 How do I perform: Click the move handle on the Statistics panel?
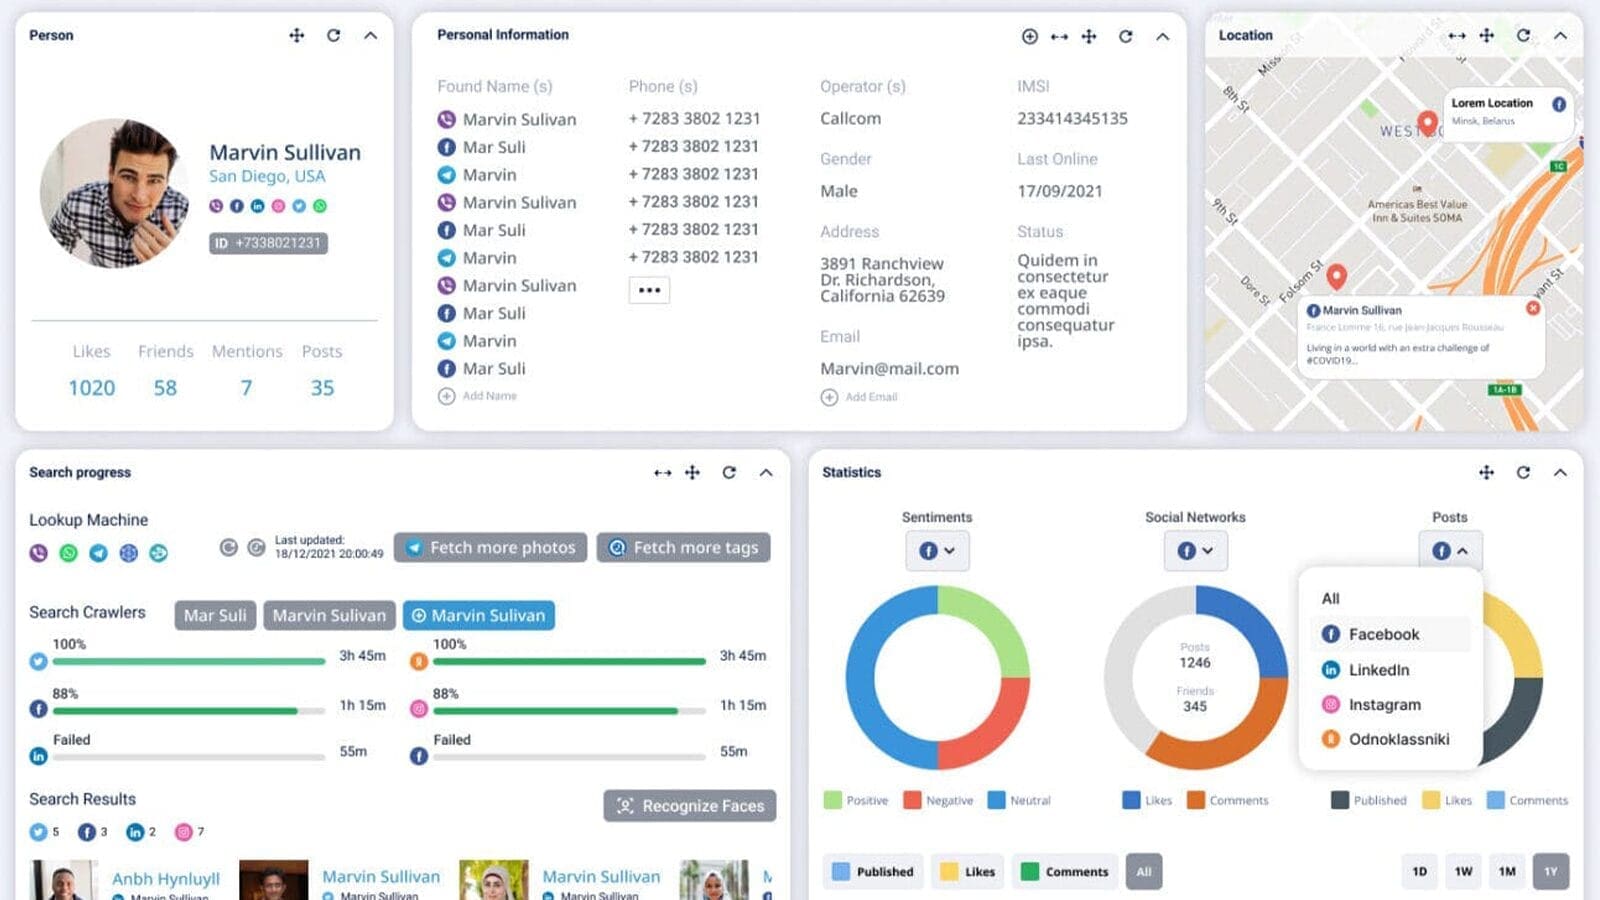pos(1489,472)
